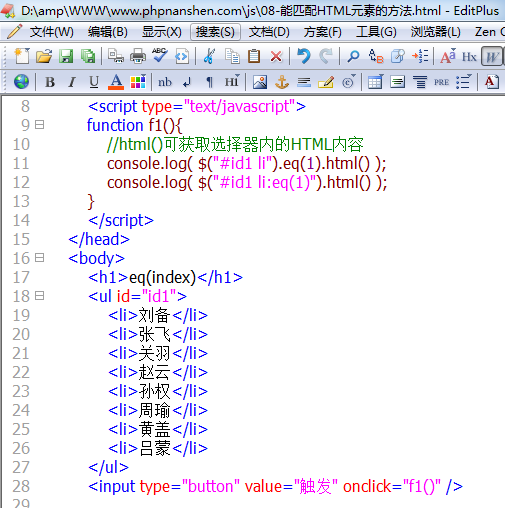Open the color palette grid icon

click(x=138, y=82)
